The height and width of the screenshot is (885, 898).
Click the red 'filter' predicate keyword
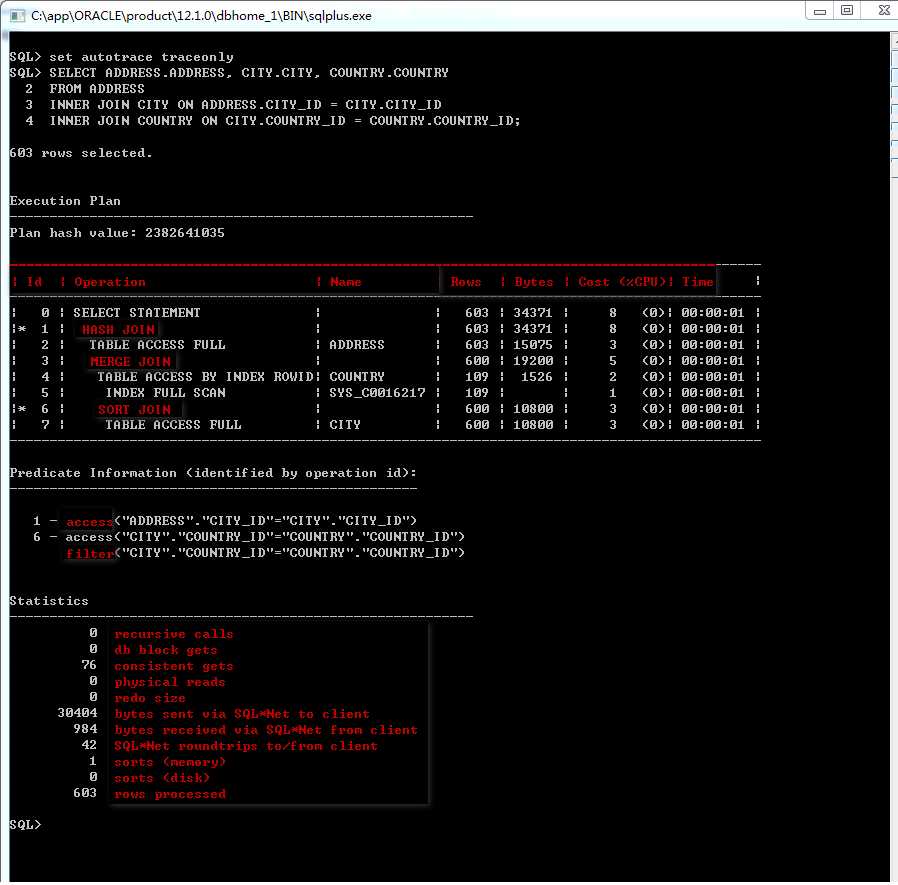90,553
